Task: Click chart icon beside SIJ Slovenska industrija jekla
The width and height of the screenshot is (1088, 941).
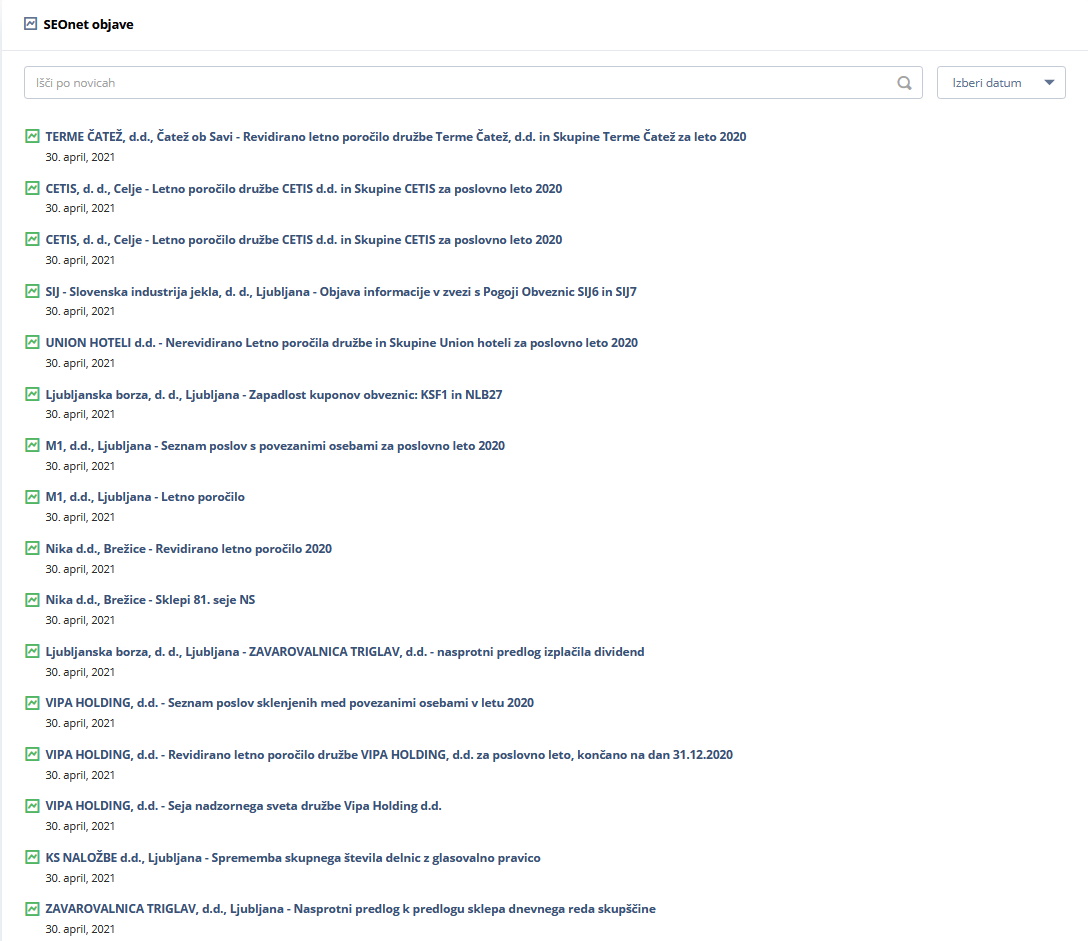Action: (32, 291)
